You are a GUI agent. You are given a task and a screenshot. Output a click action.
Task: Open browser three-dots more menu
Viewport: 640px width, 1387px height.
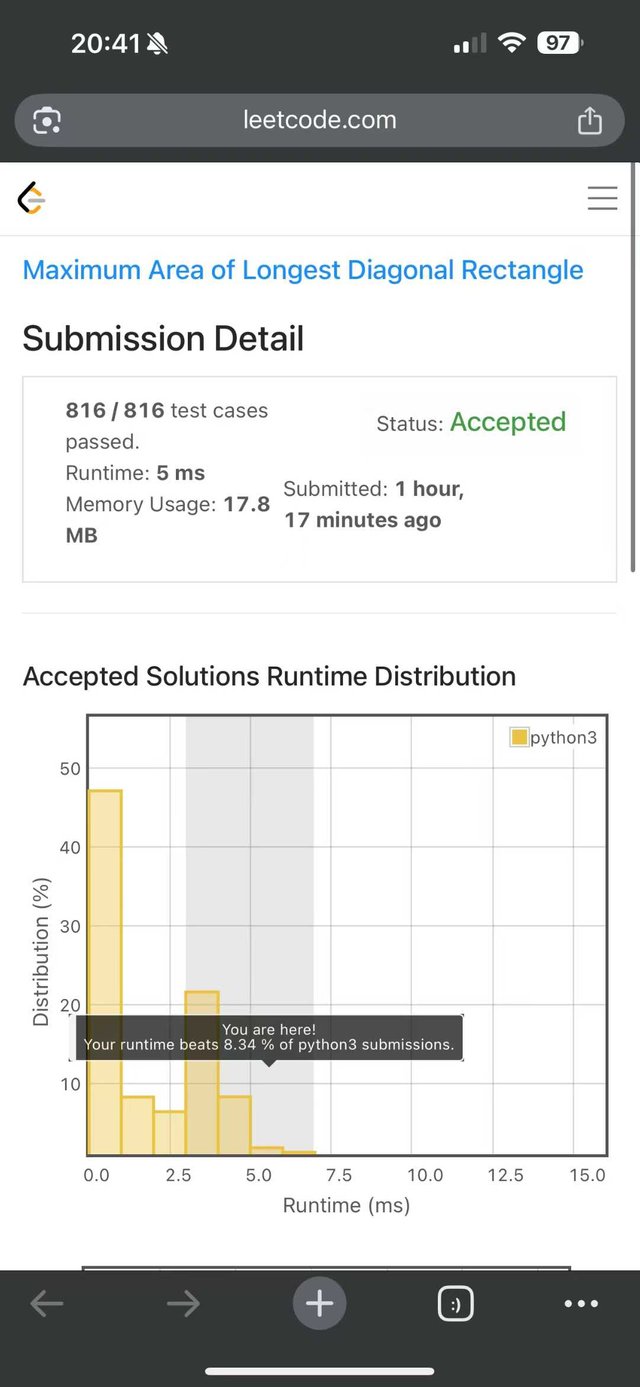[581, 1303]
